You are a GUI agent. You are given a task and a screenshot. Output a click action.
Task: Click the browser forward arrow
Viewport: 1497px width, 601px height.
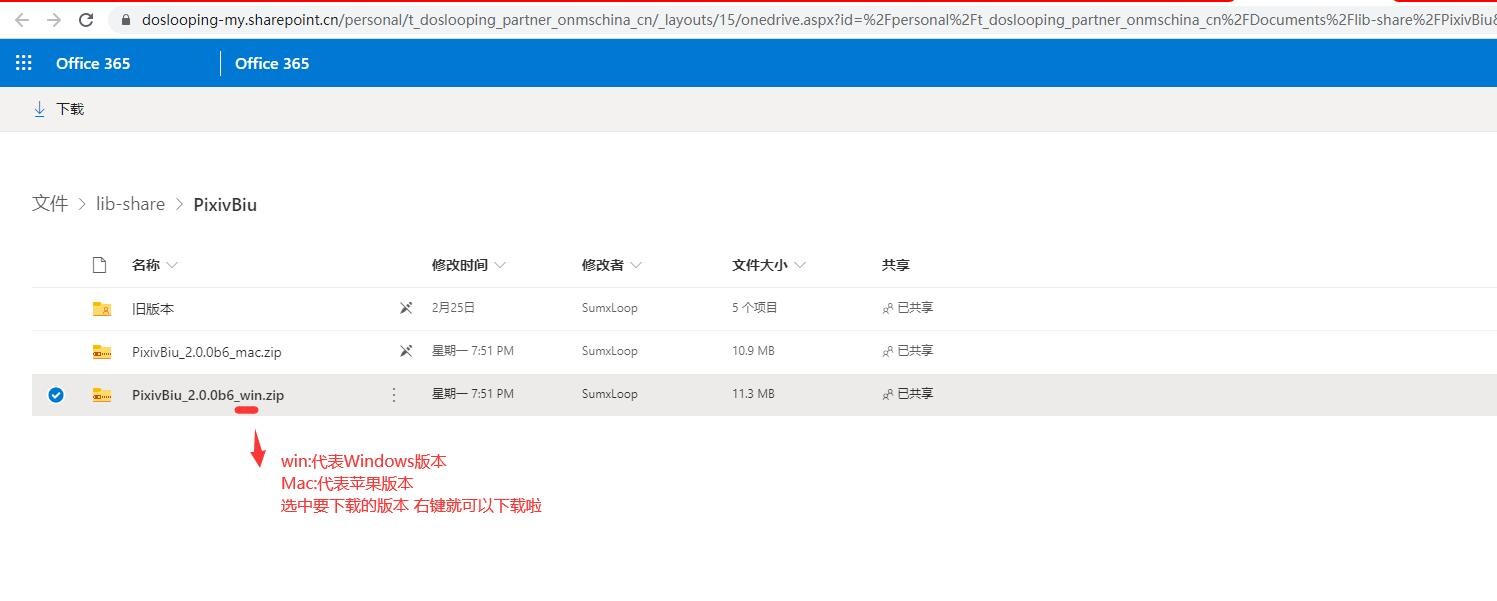point(54,20)
